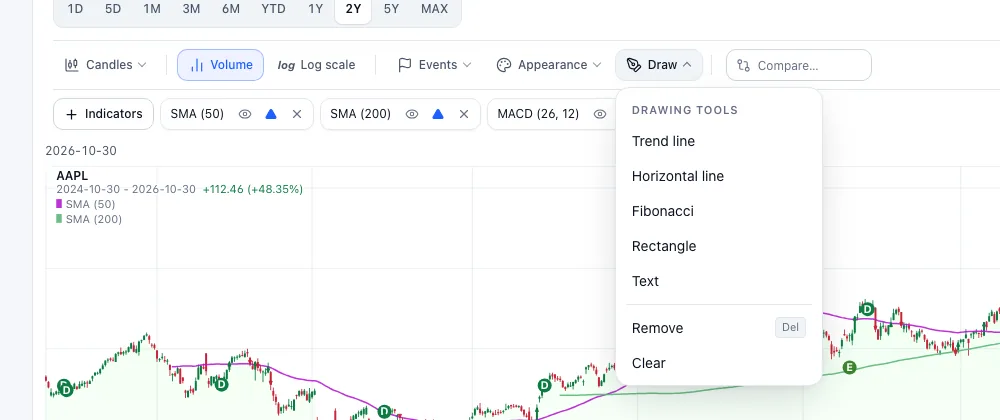Click the Compare input field
This screenshot has width=1000, height=420.
798,65
